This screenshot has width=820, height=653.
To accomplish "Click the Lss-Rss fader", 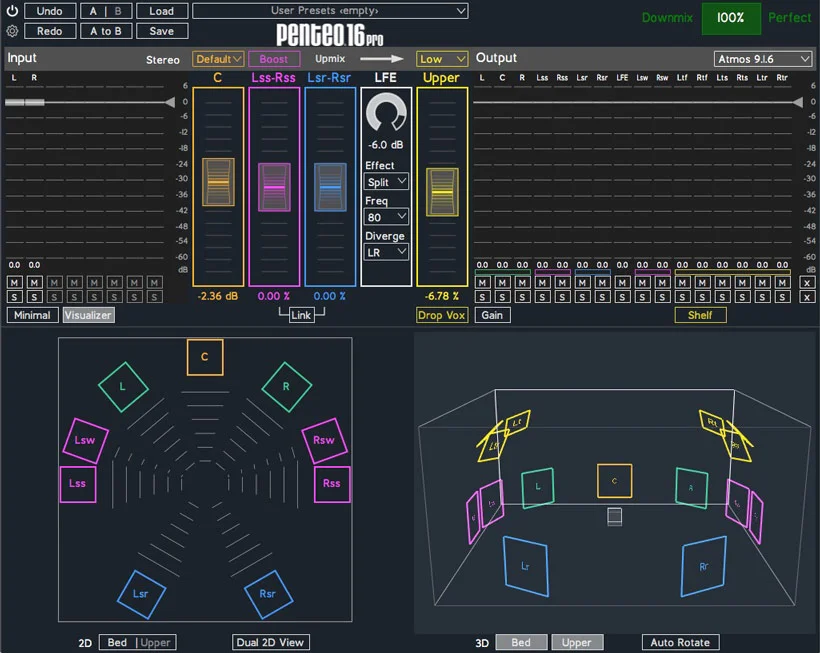I will coord(274,187).
